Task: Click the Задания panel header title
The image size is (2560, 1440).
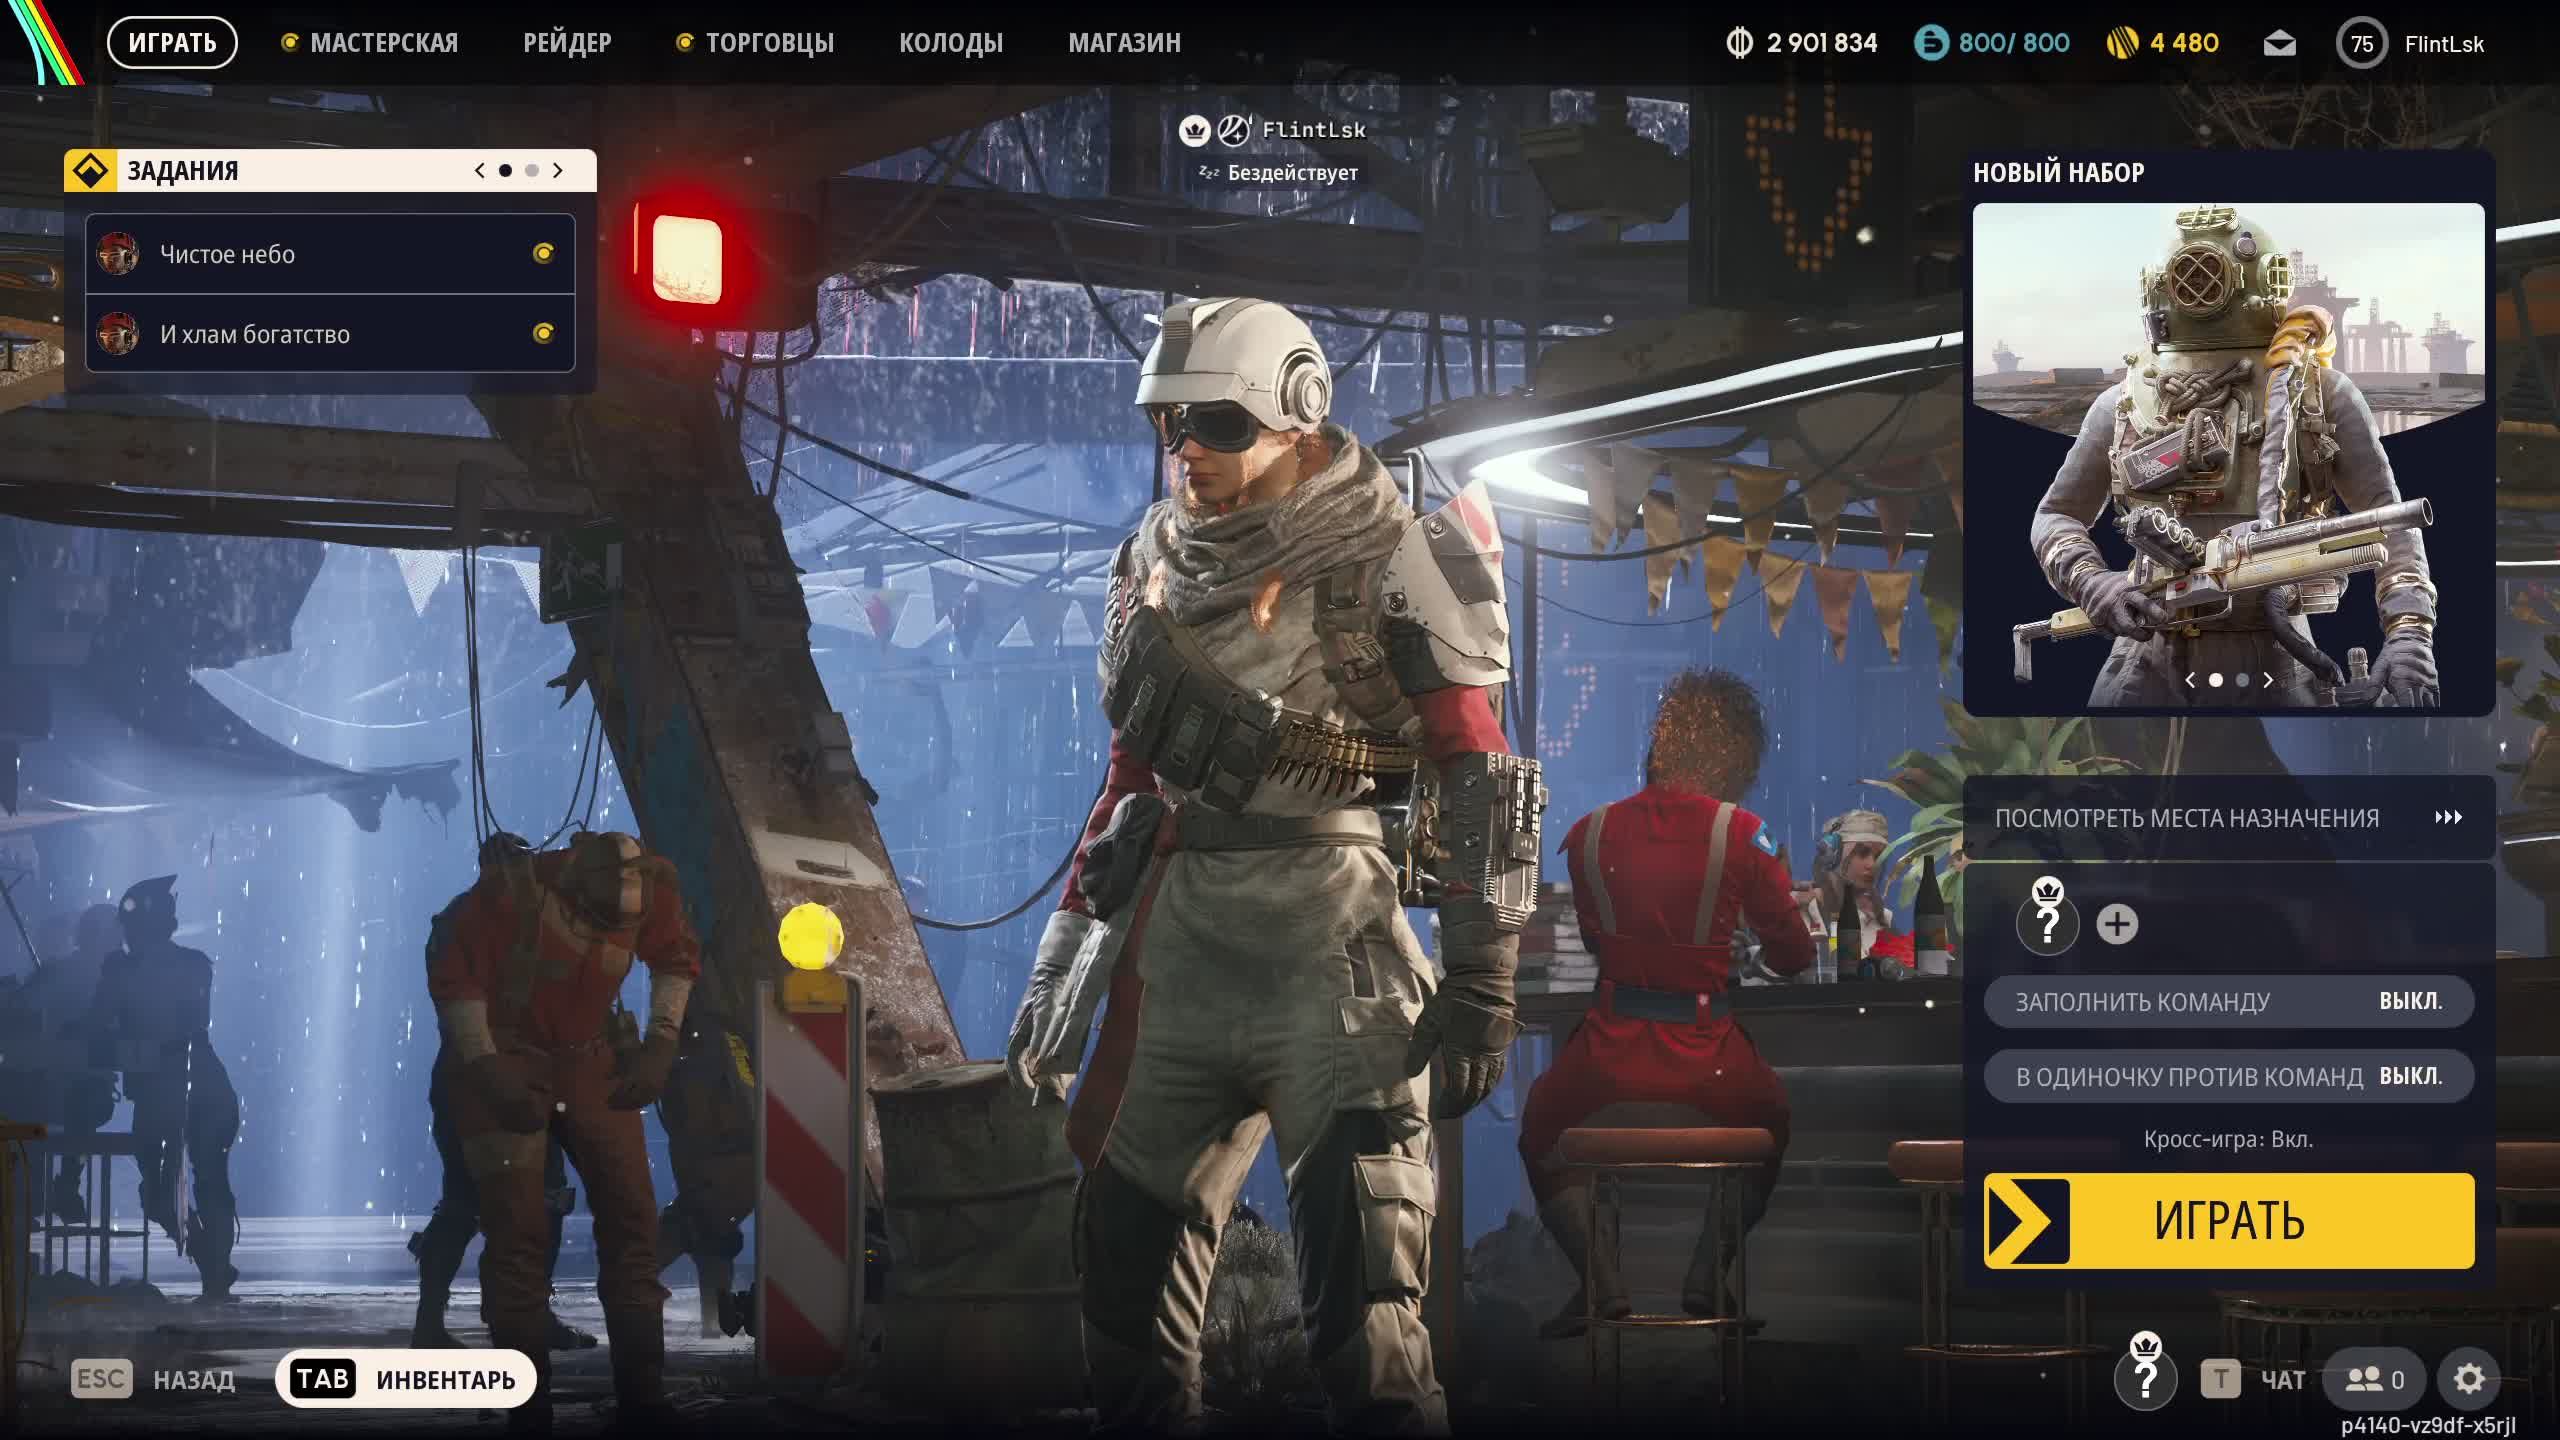Action: 183,171
